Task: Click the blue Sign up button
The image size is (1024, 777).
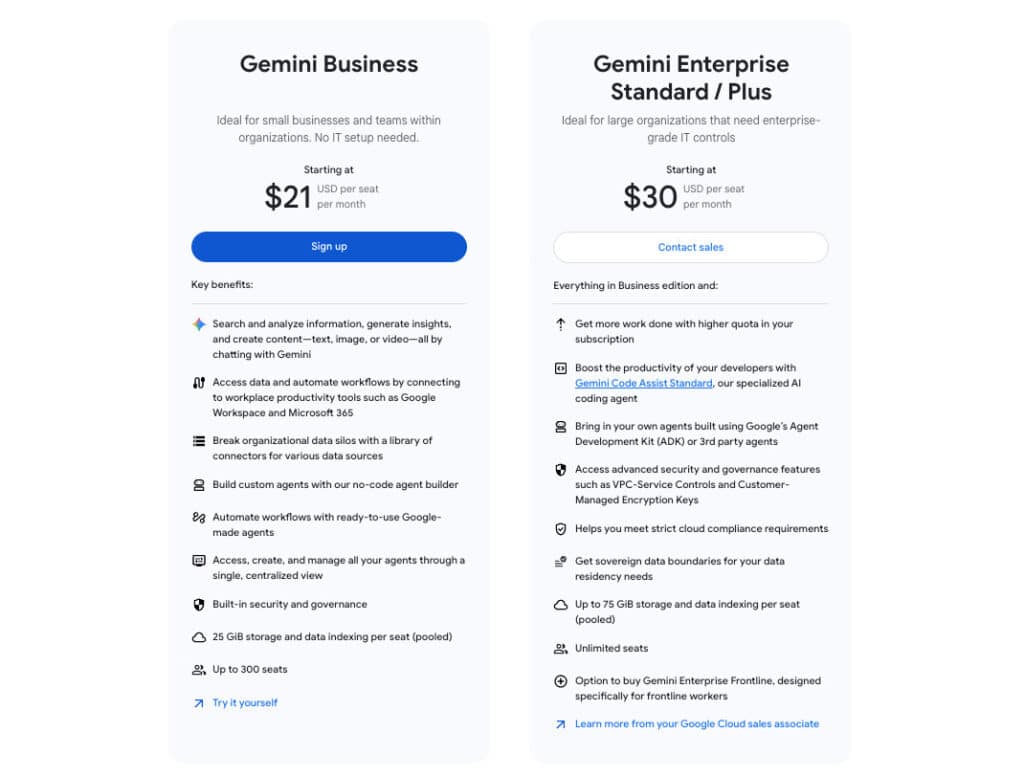Action: pos(328,247)
